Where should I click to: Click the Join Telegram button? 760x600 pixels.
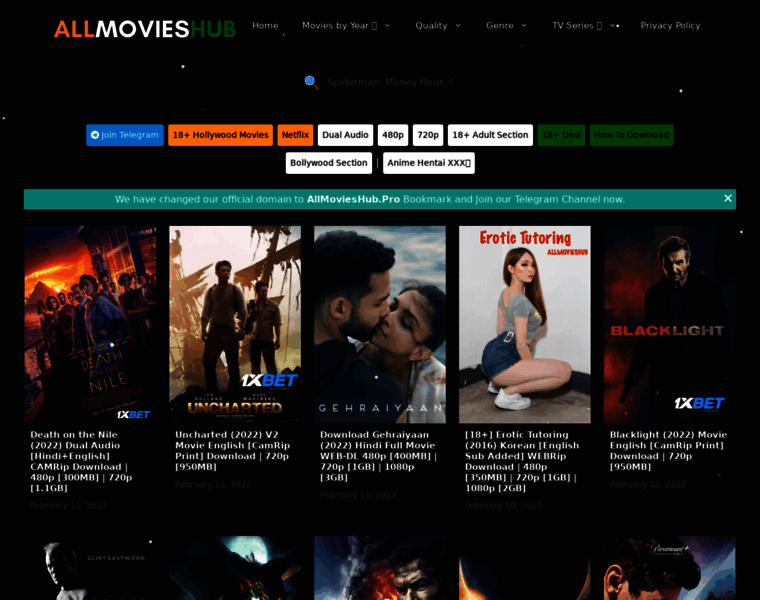click(125, 135)
